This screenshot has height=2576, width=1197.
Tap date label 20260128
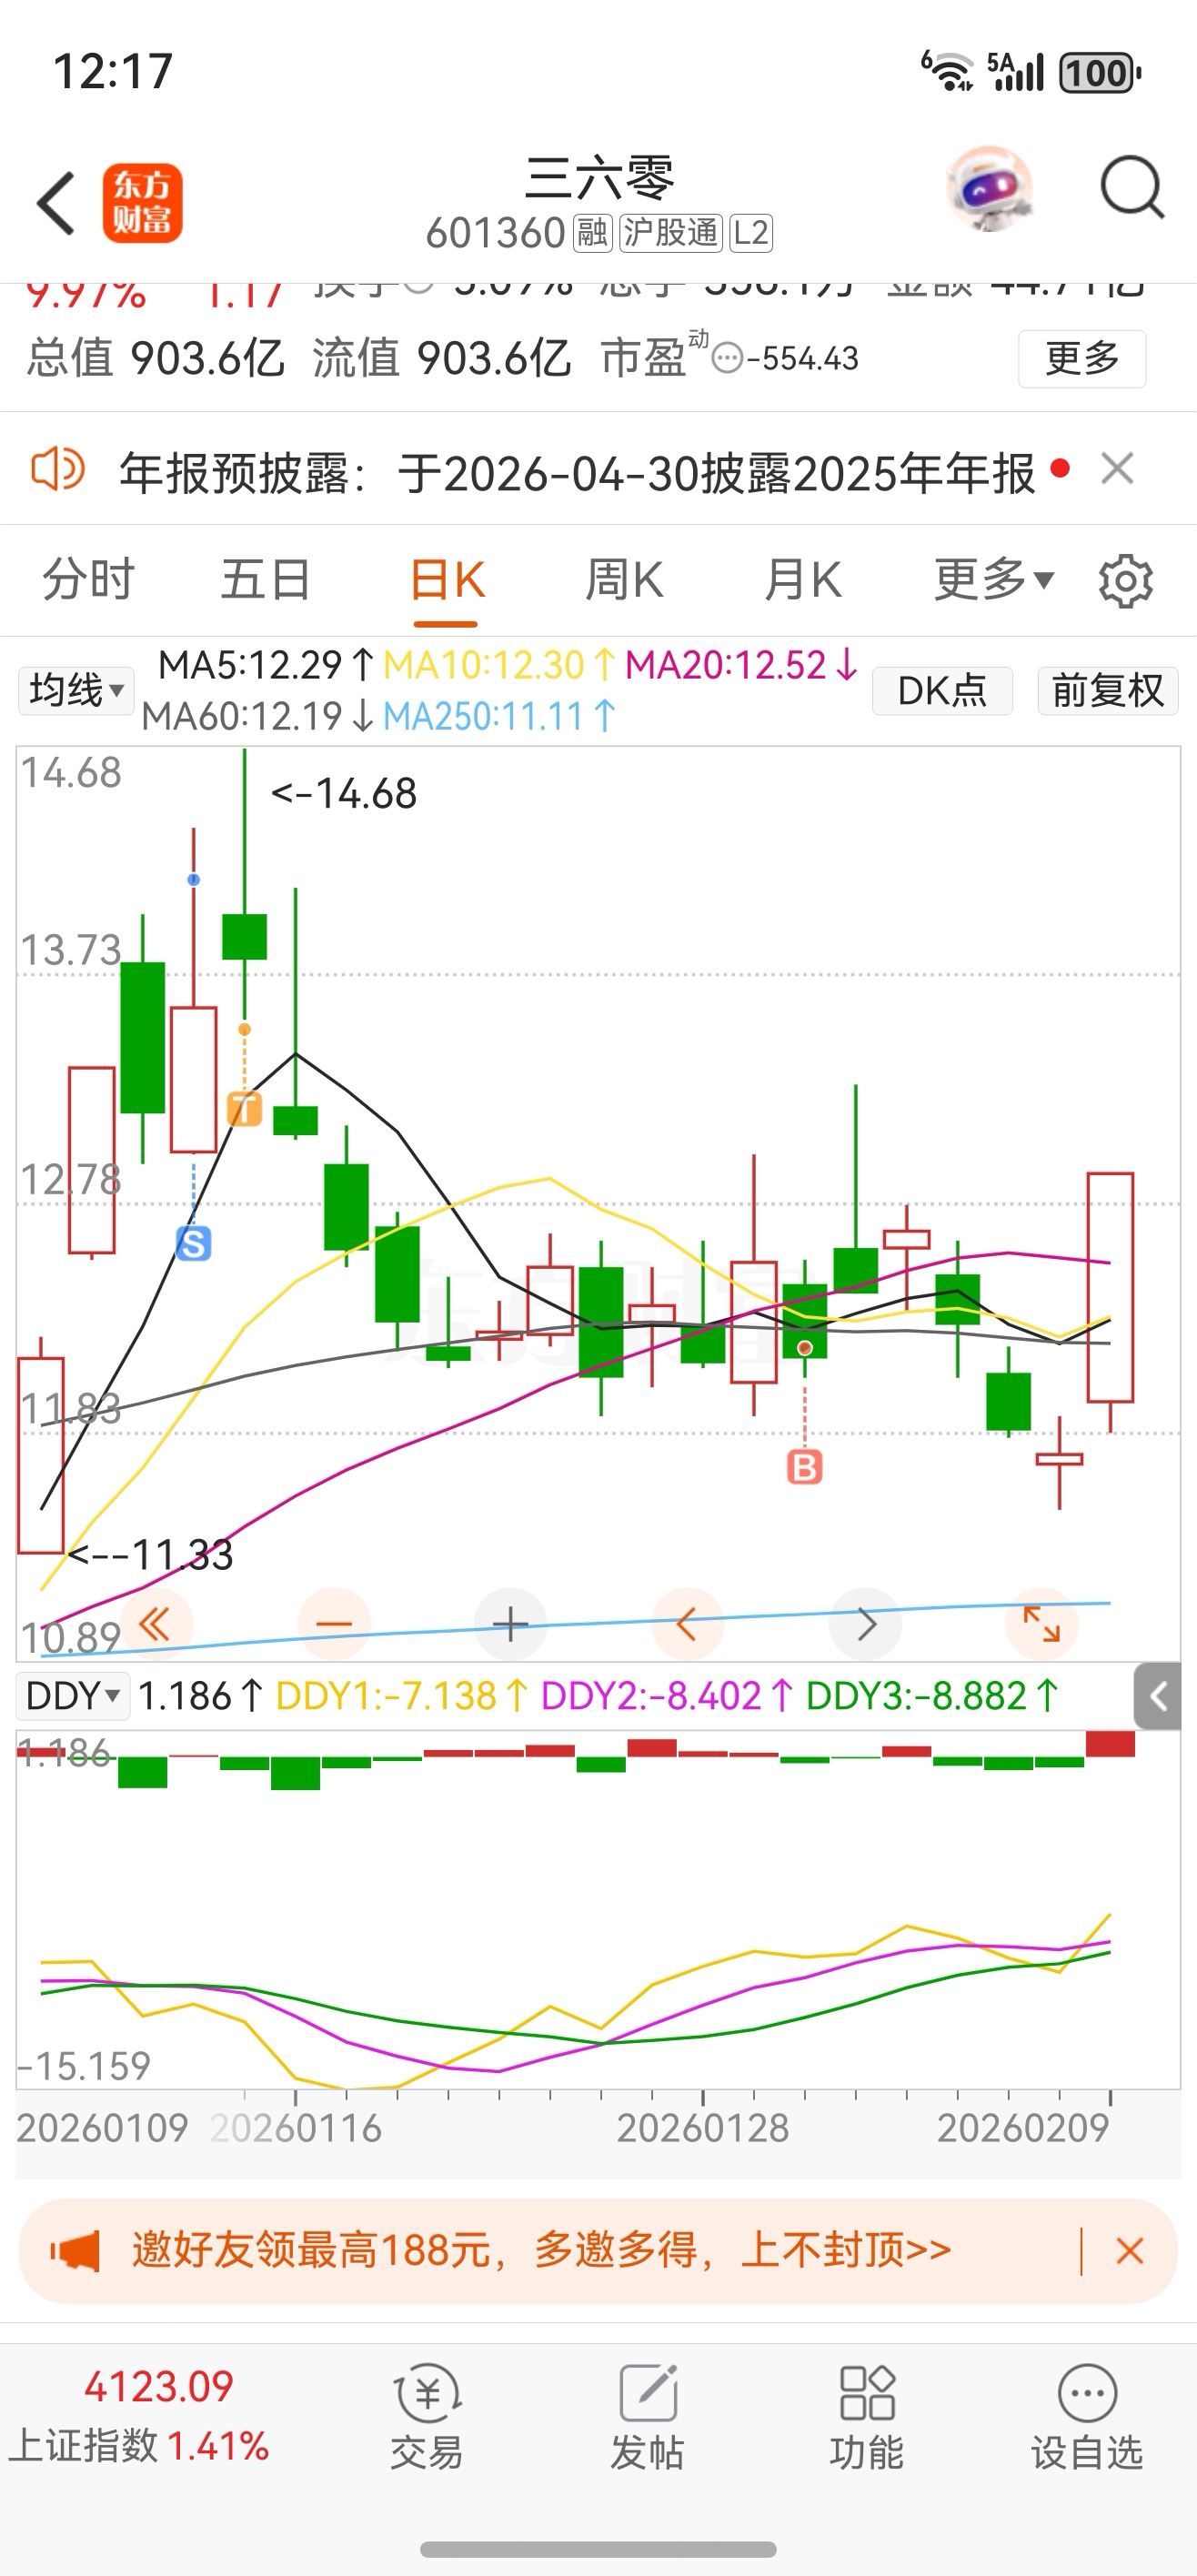pyautogui.click(x=703, y=2128)
